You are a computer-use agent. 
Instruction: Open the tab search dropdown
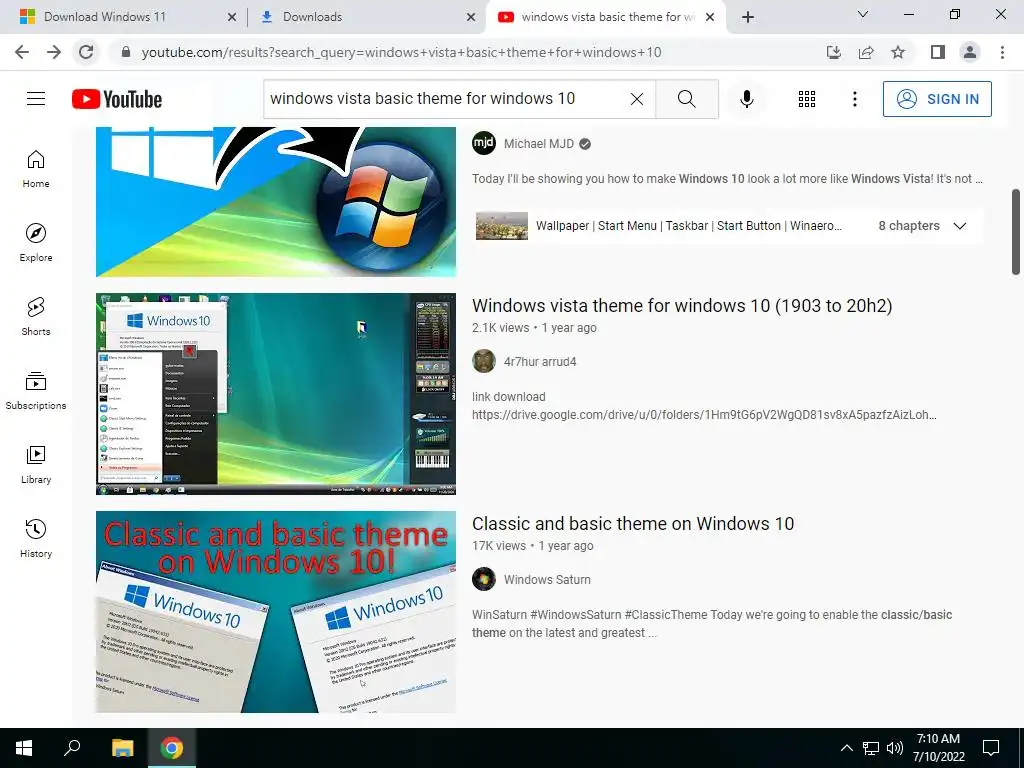[x=863, y=14]
